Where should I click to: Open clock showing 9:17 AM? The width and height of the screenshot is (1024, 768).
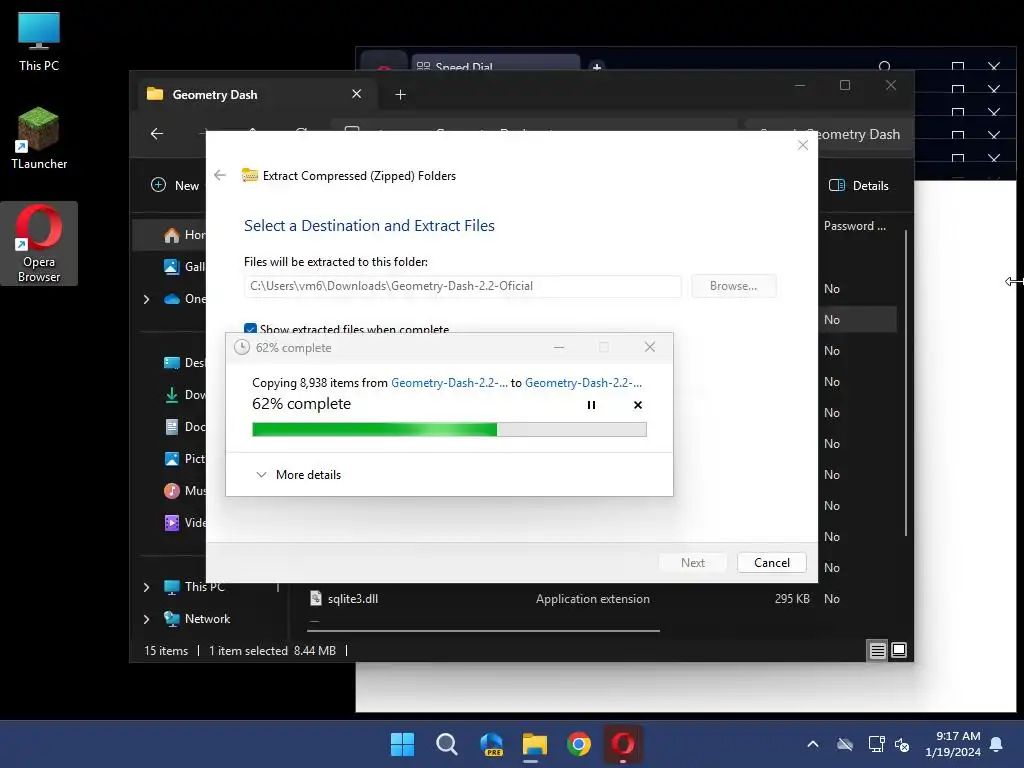(x=953, y=744)
